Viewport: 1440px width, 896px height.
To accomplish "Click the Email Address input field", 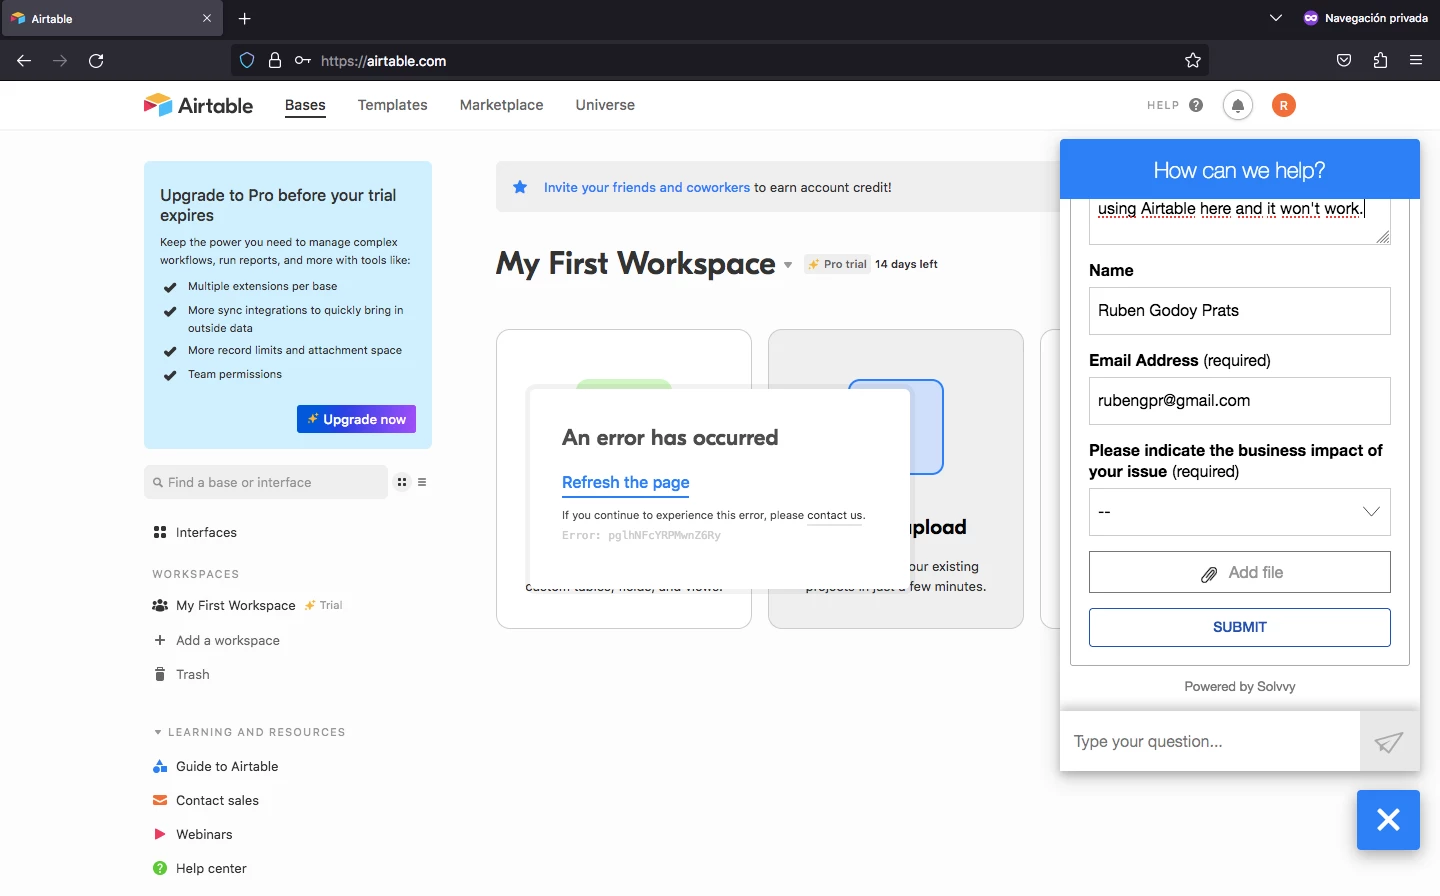I will click(x=1240, y=401).
